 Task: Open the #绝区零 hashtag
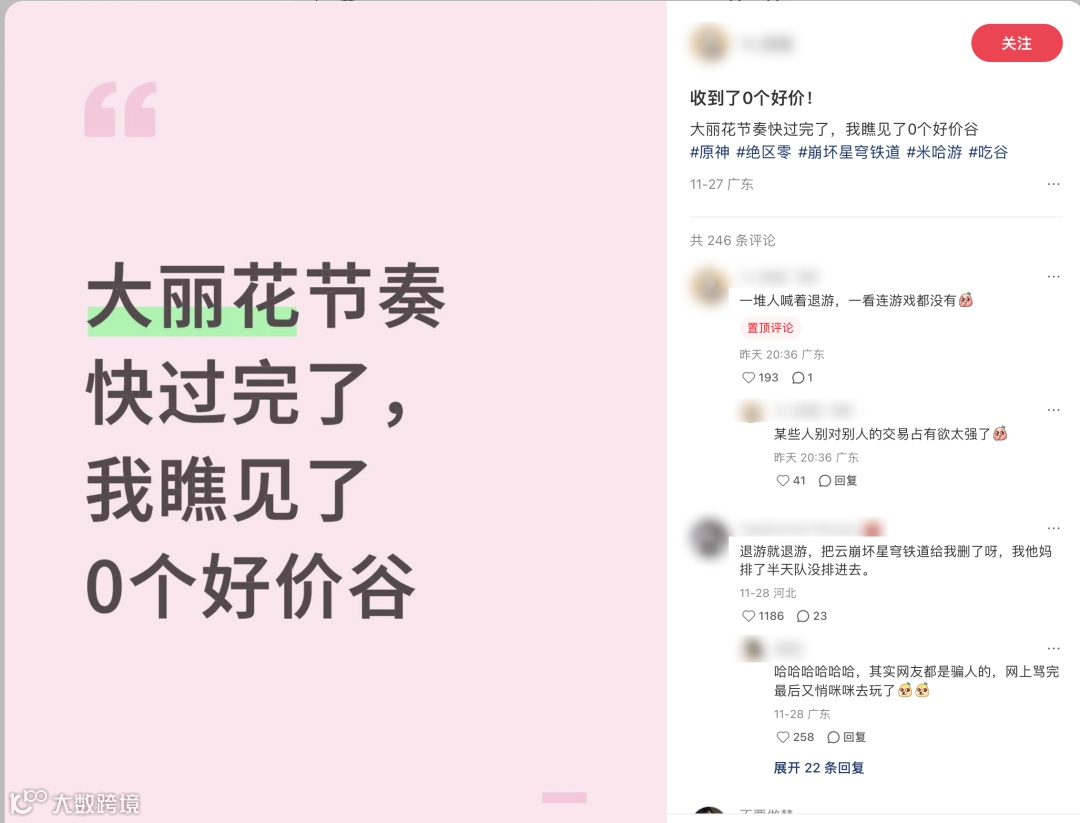tap(763, 152)
